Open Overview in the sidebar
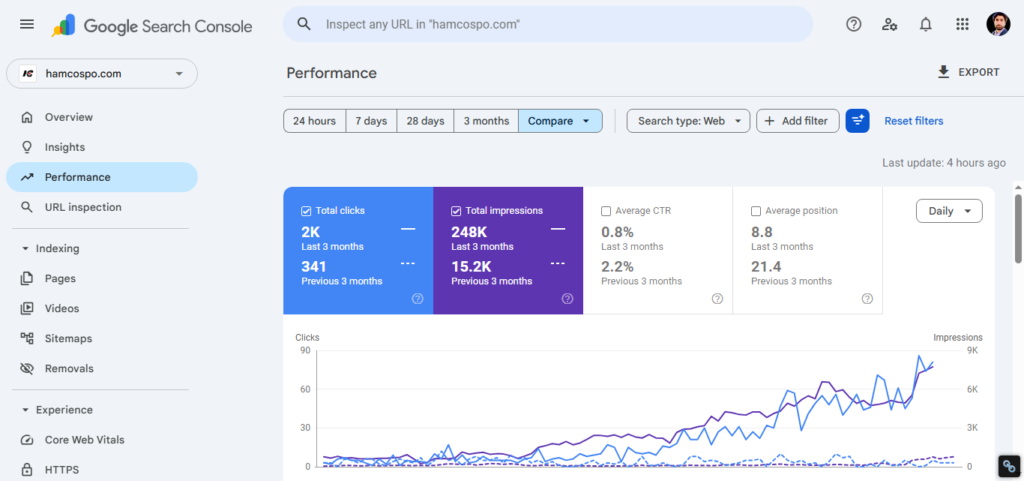Viewport: 1024px width, 481px height. [102, 117]
